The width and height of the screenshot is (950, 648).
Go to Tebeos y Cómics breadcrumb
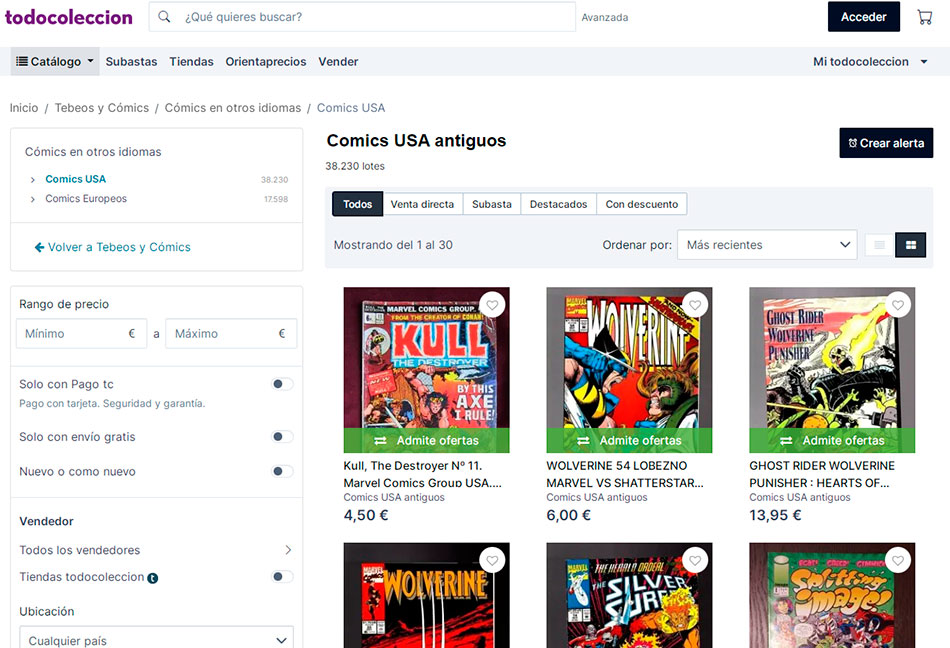click(102, 108)
